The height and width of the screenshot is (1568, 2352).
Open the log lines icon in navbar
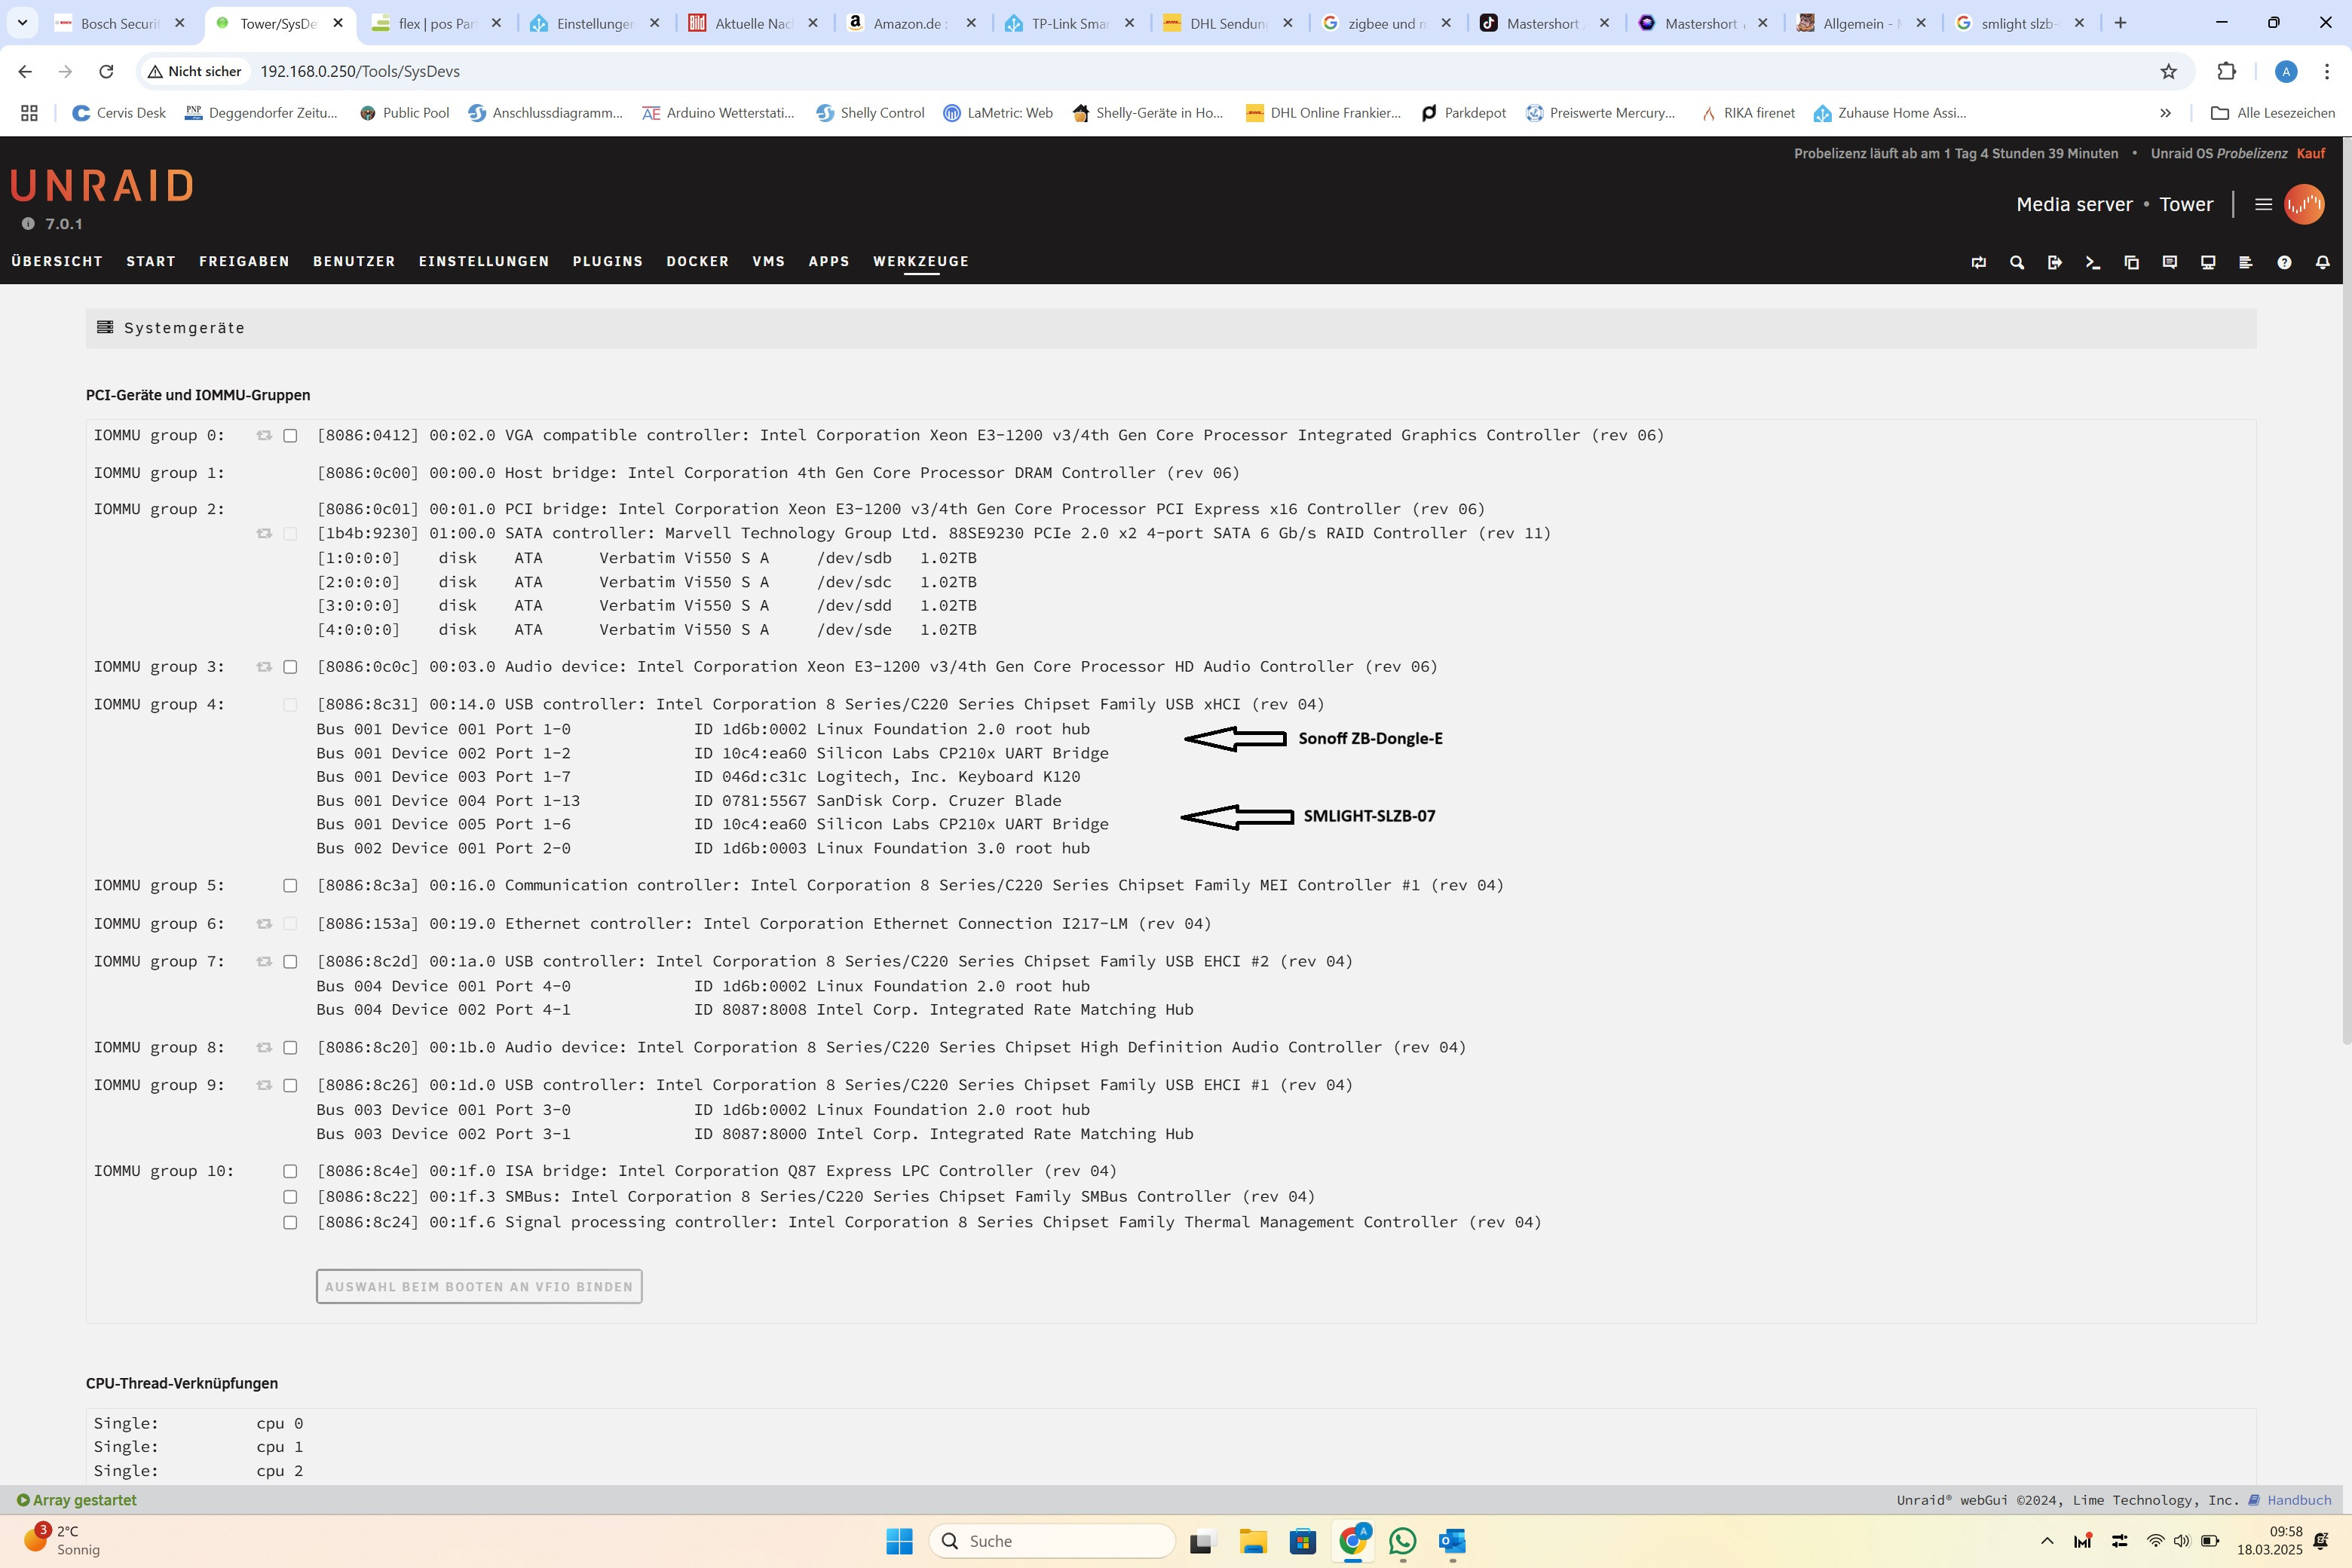click(2246, 262)
